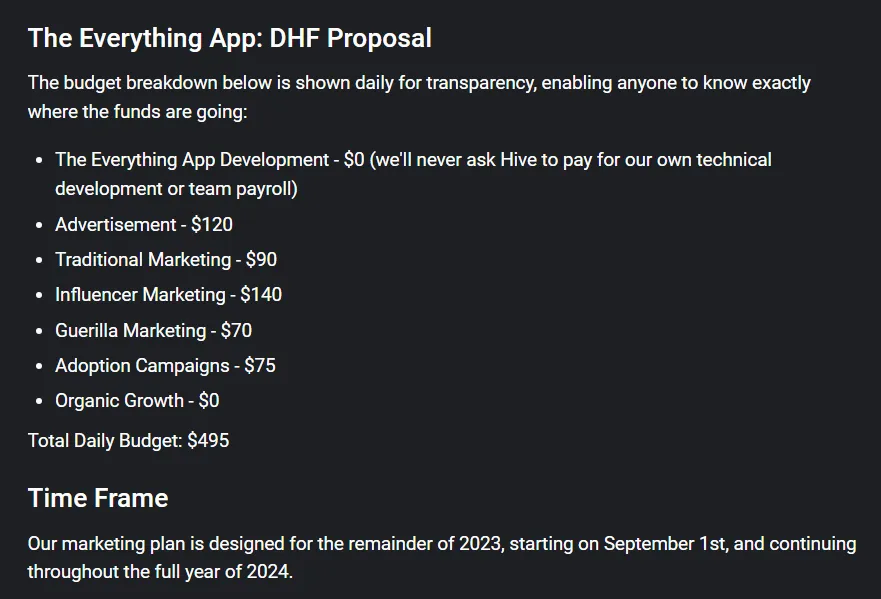Click the heading 'The Everything App: DHF Proposal'

point(230,39)
